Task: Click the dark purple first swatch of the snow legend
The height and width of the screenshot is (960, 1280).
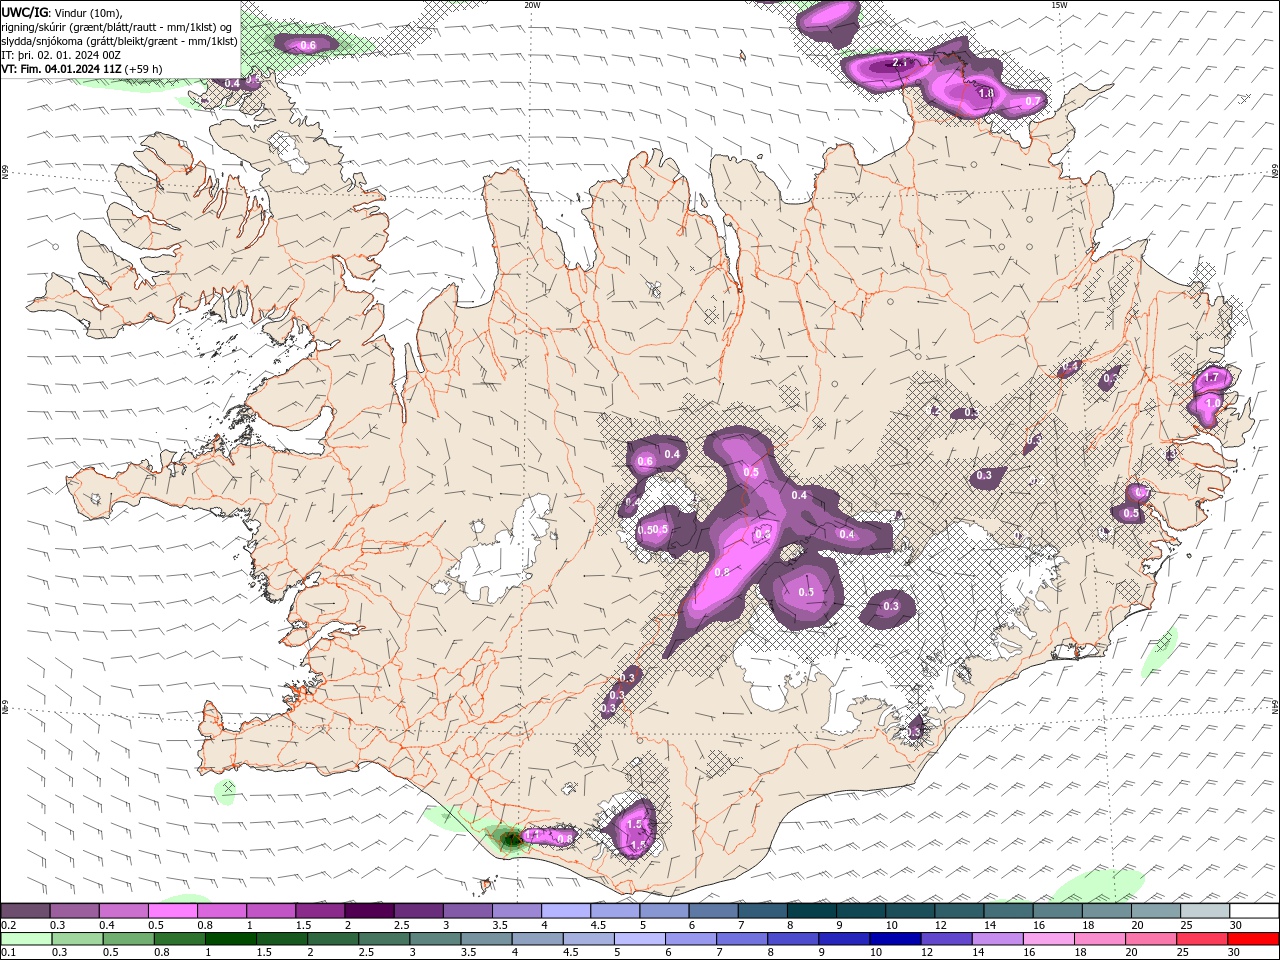Action: point(25,911)
